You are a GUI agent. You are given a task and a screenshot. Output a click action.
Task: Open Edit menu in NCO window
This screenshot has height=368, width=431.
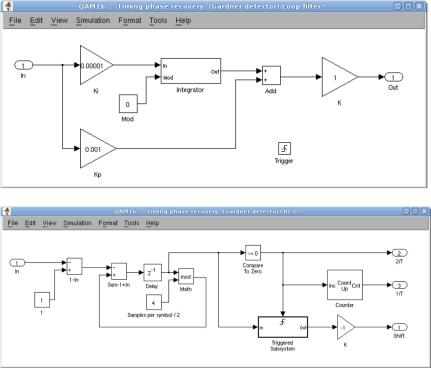(x=30, y=223)
